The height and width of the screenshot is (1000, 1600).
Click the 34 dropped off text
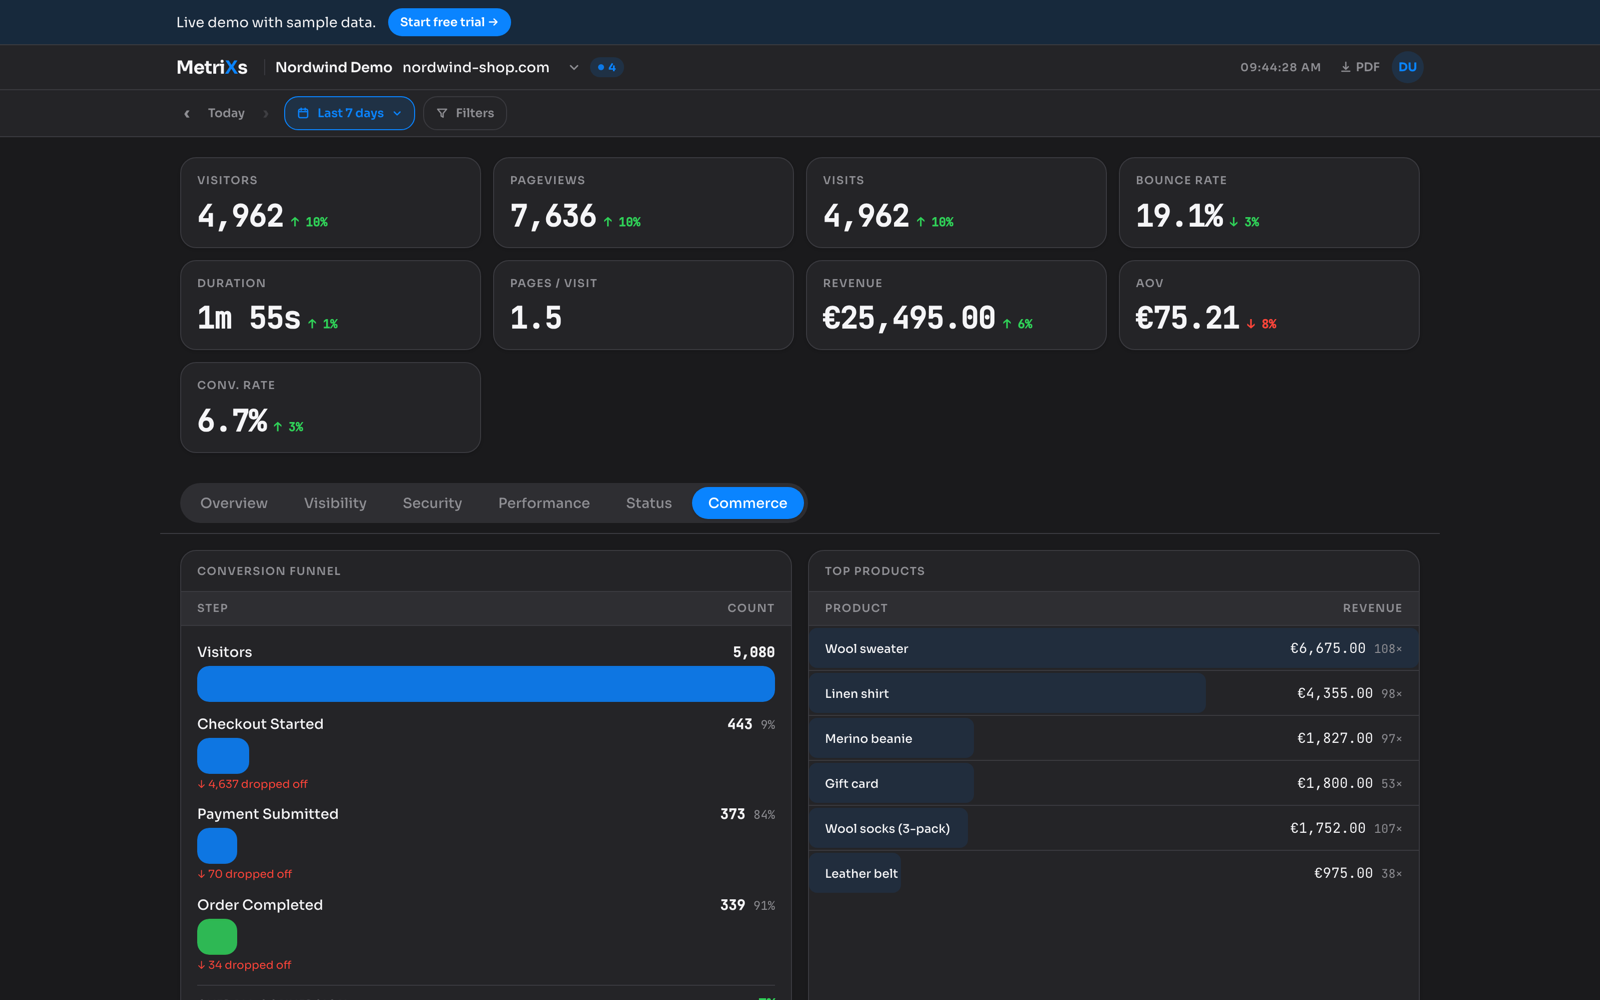tap(245, 965)
